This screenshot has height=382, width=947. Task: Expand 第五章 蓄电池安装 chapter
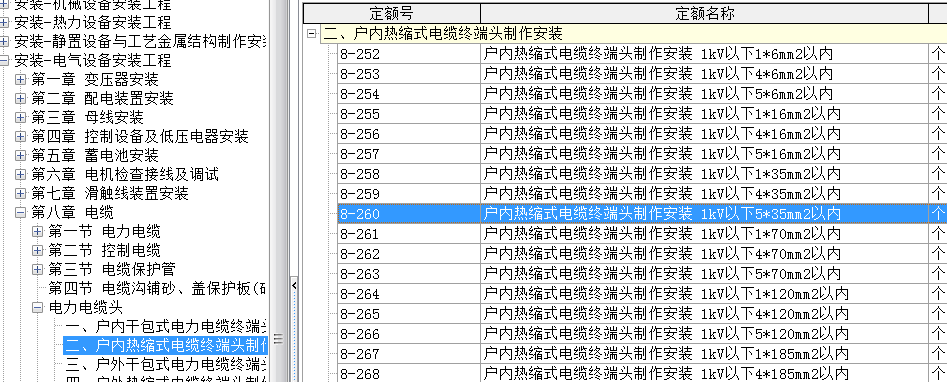tap(21, 155)
